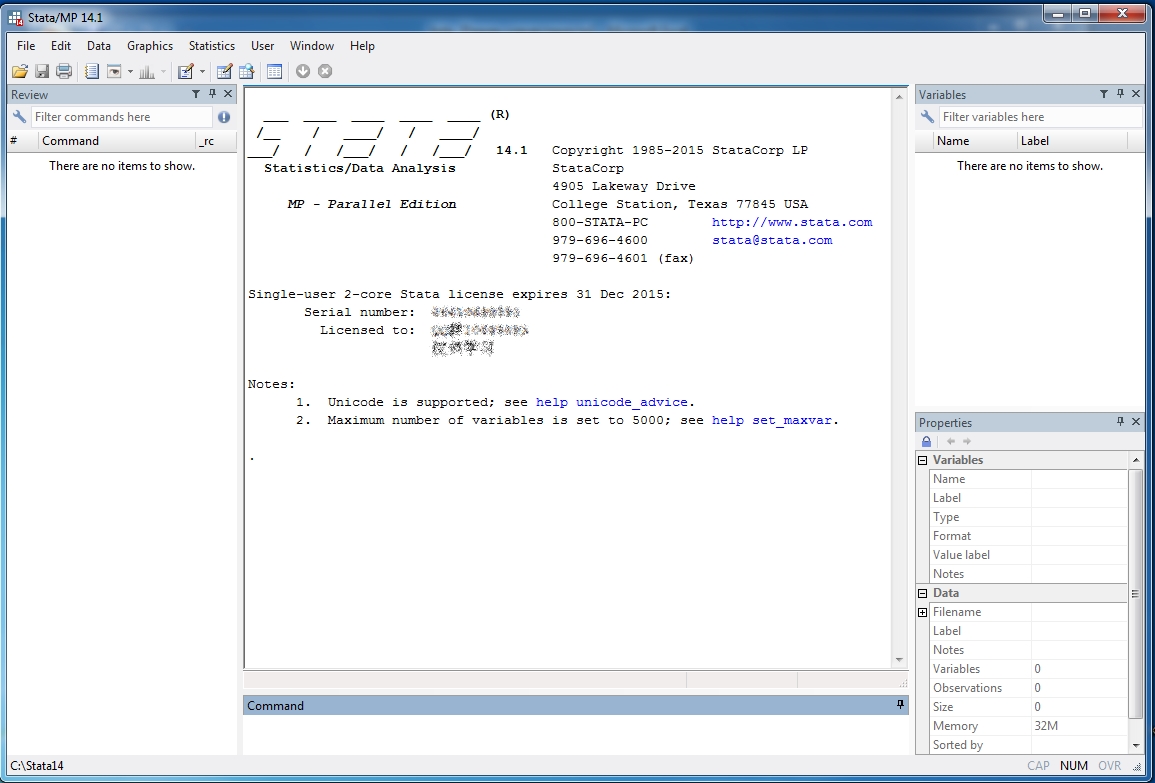Collapse the Data section in Properties
This screenshot has width=1155, height=783.
point(922,593)
